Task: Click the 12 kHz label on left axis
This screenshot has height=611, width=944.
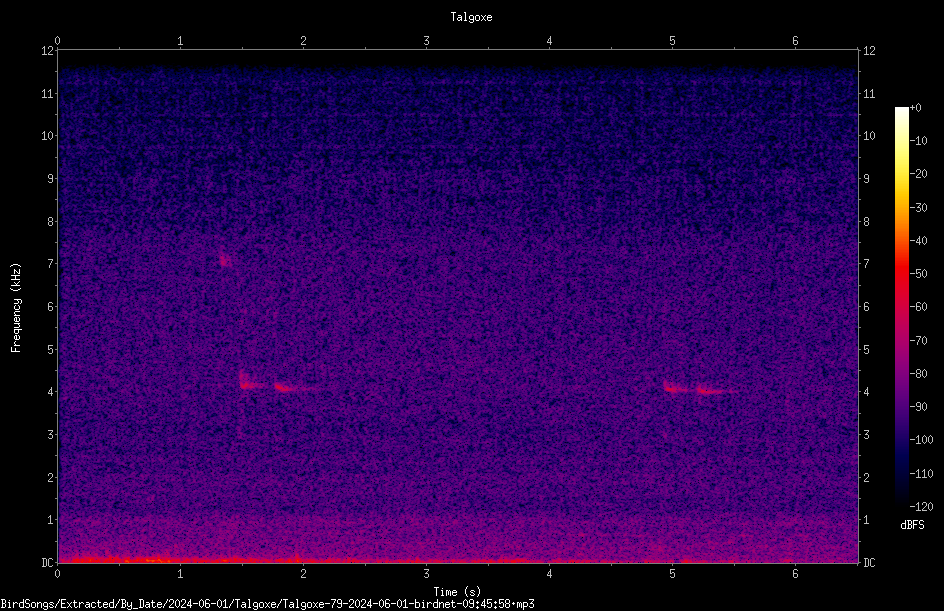Action: tap(47, 51)
